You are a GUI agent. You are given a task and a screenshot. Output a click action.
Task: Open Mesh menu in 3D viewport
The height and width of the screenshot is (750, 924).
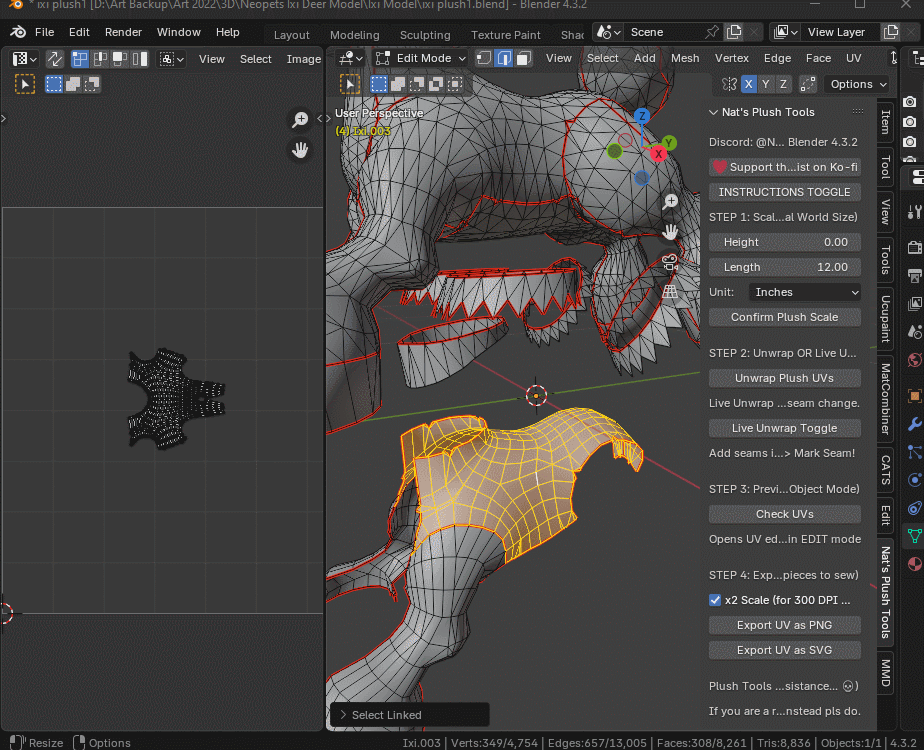pos(685,58)
